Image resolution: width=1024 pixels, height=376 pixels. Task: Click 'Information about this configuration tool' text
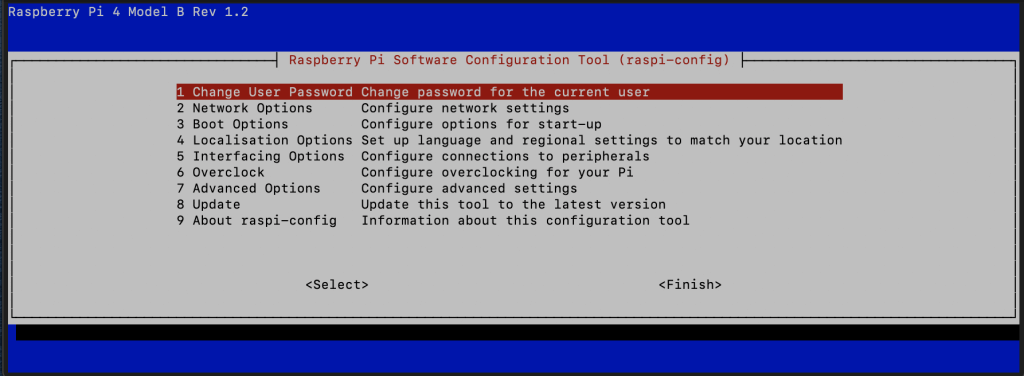tap(525, 221)
